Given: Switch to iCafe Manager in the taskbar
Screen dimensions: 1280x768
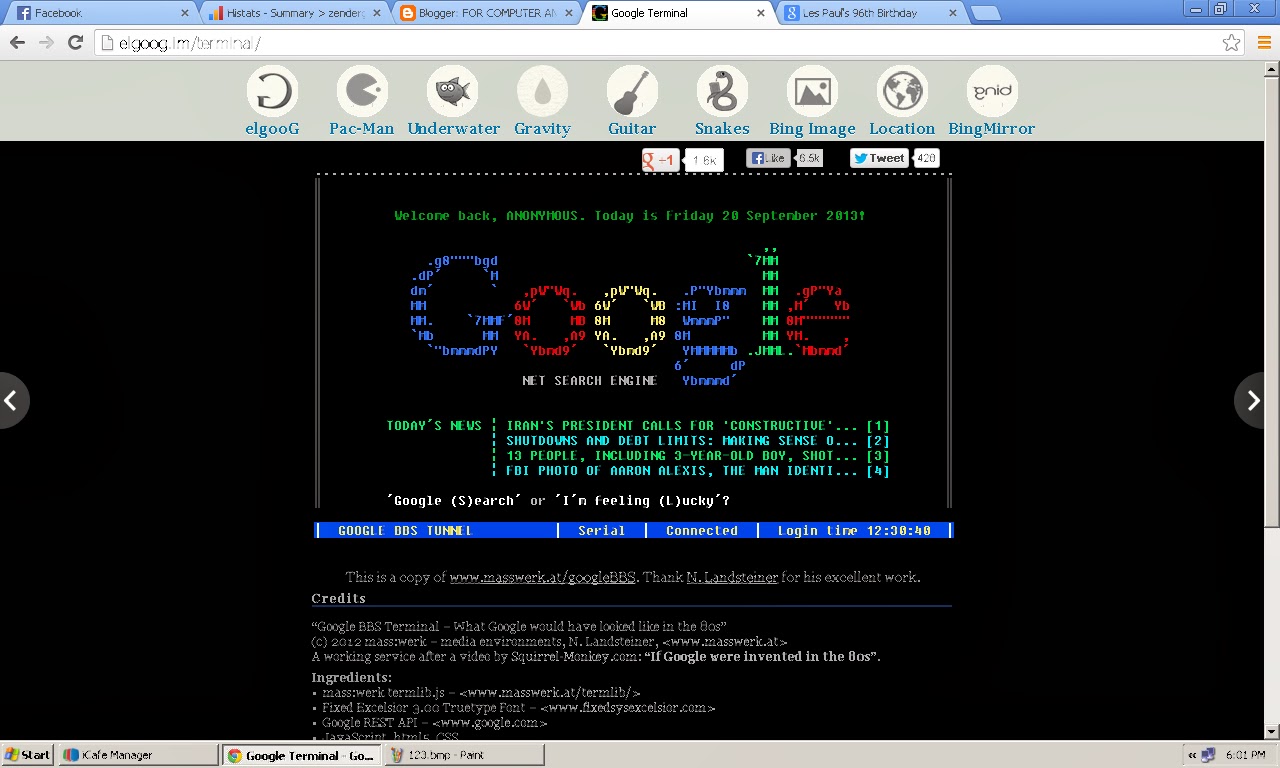Looking at the screenshot, I should coord(138,755).
